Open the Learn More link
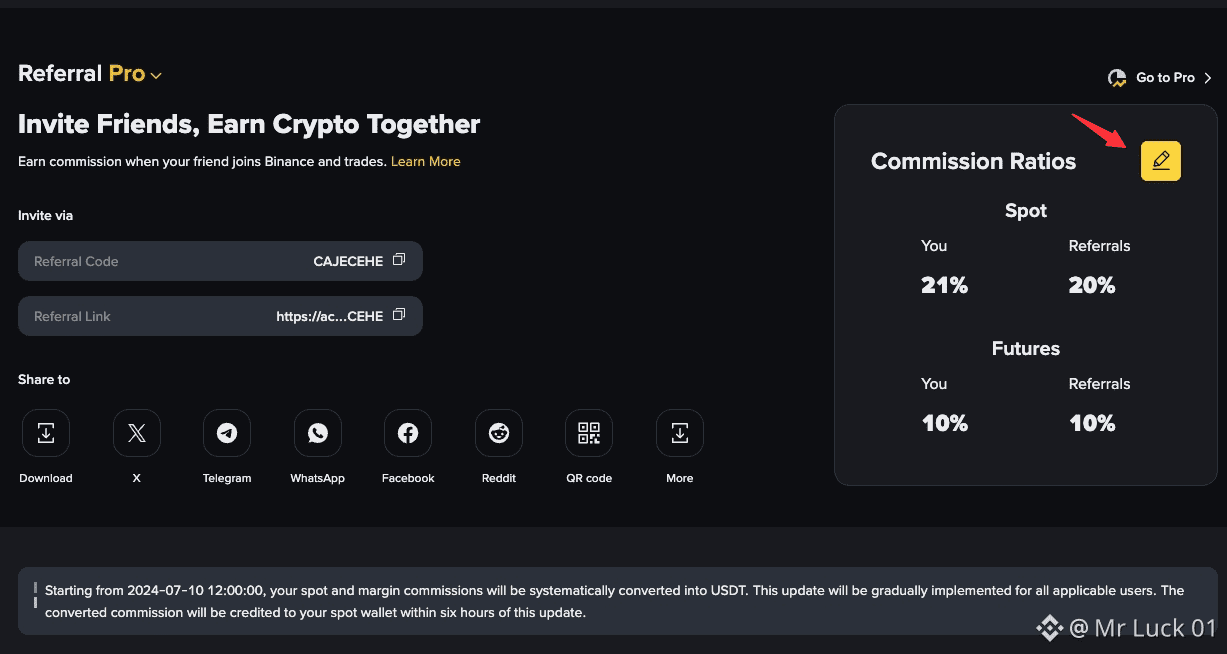The image size is (1227, 654). click(425, 161)
